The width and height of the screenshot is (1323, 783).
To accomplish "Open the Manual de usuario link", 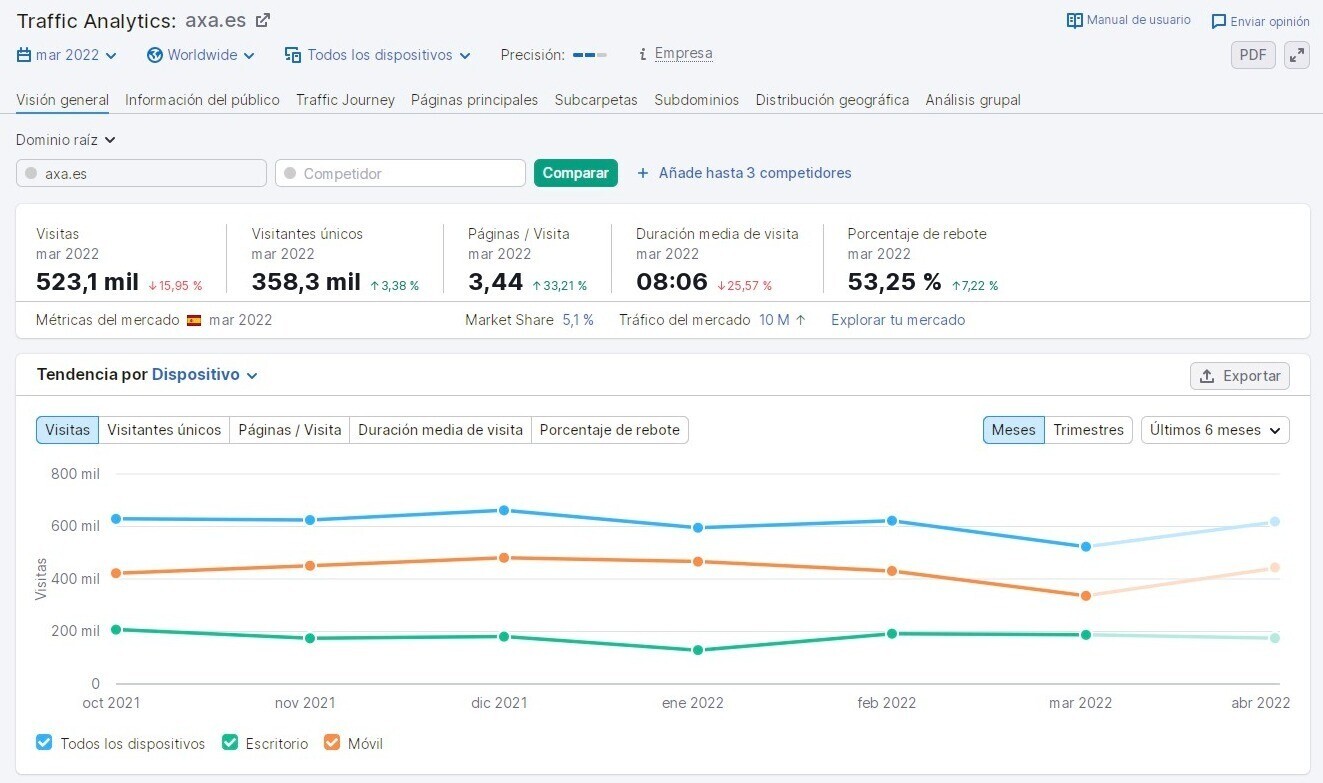I will (x=1139, y=20).
